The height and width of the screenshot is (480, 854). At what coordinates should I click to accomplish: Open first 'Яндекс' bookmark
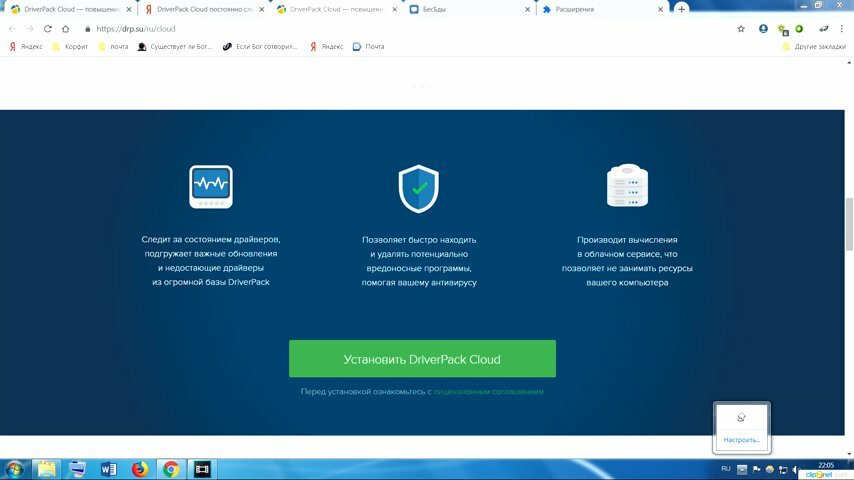click(x=26, y=47)
